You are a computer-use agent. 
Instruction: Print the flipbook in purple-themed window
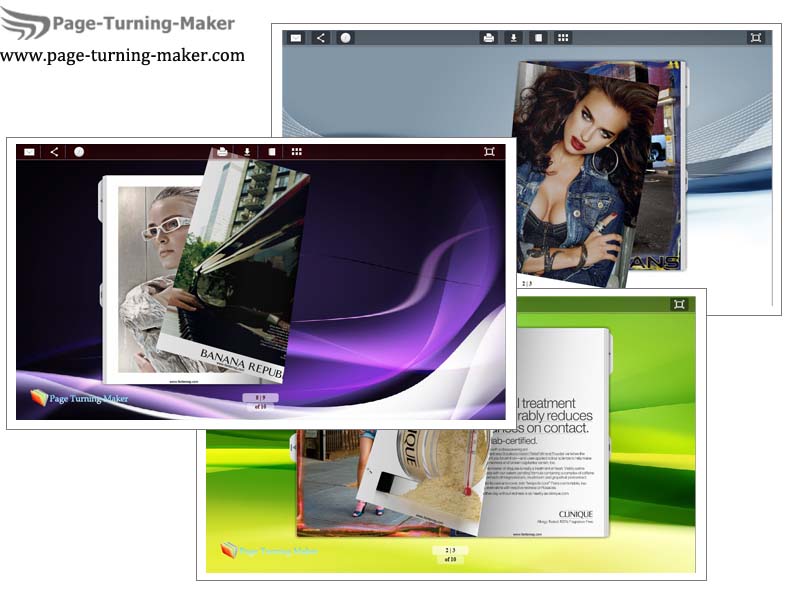coord(222,152)
